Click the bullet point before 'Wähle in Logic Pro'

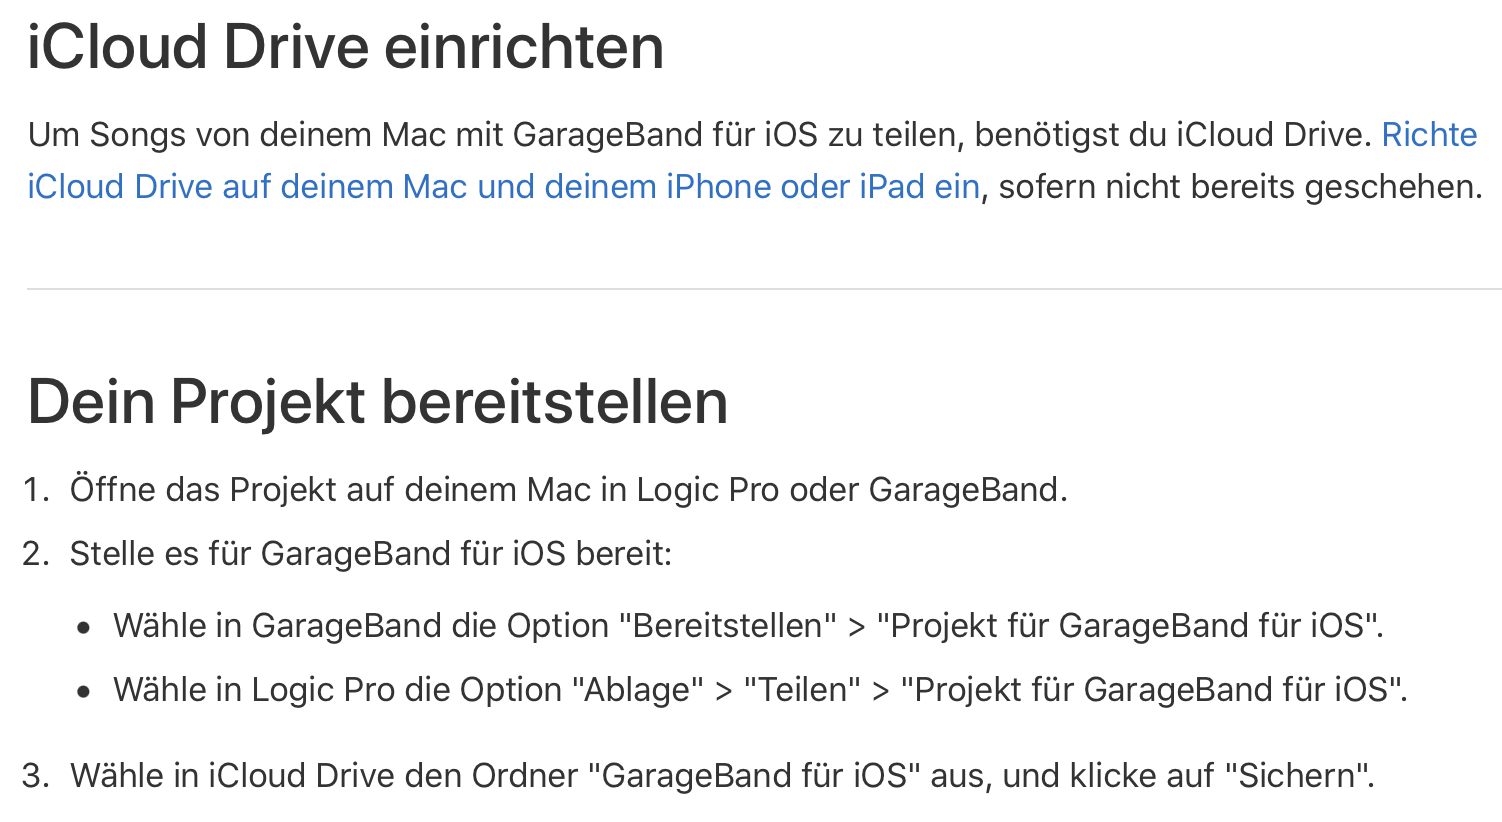(x=84, y=692)
